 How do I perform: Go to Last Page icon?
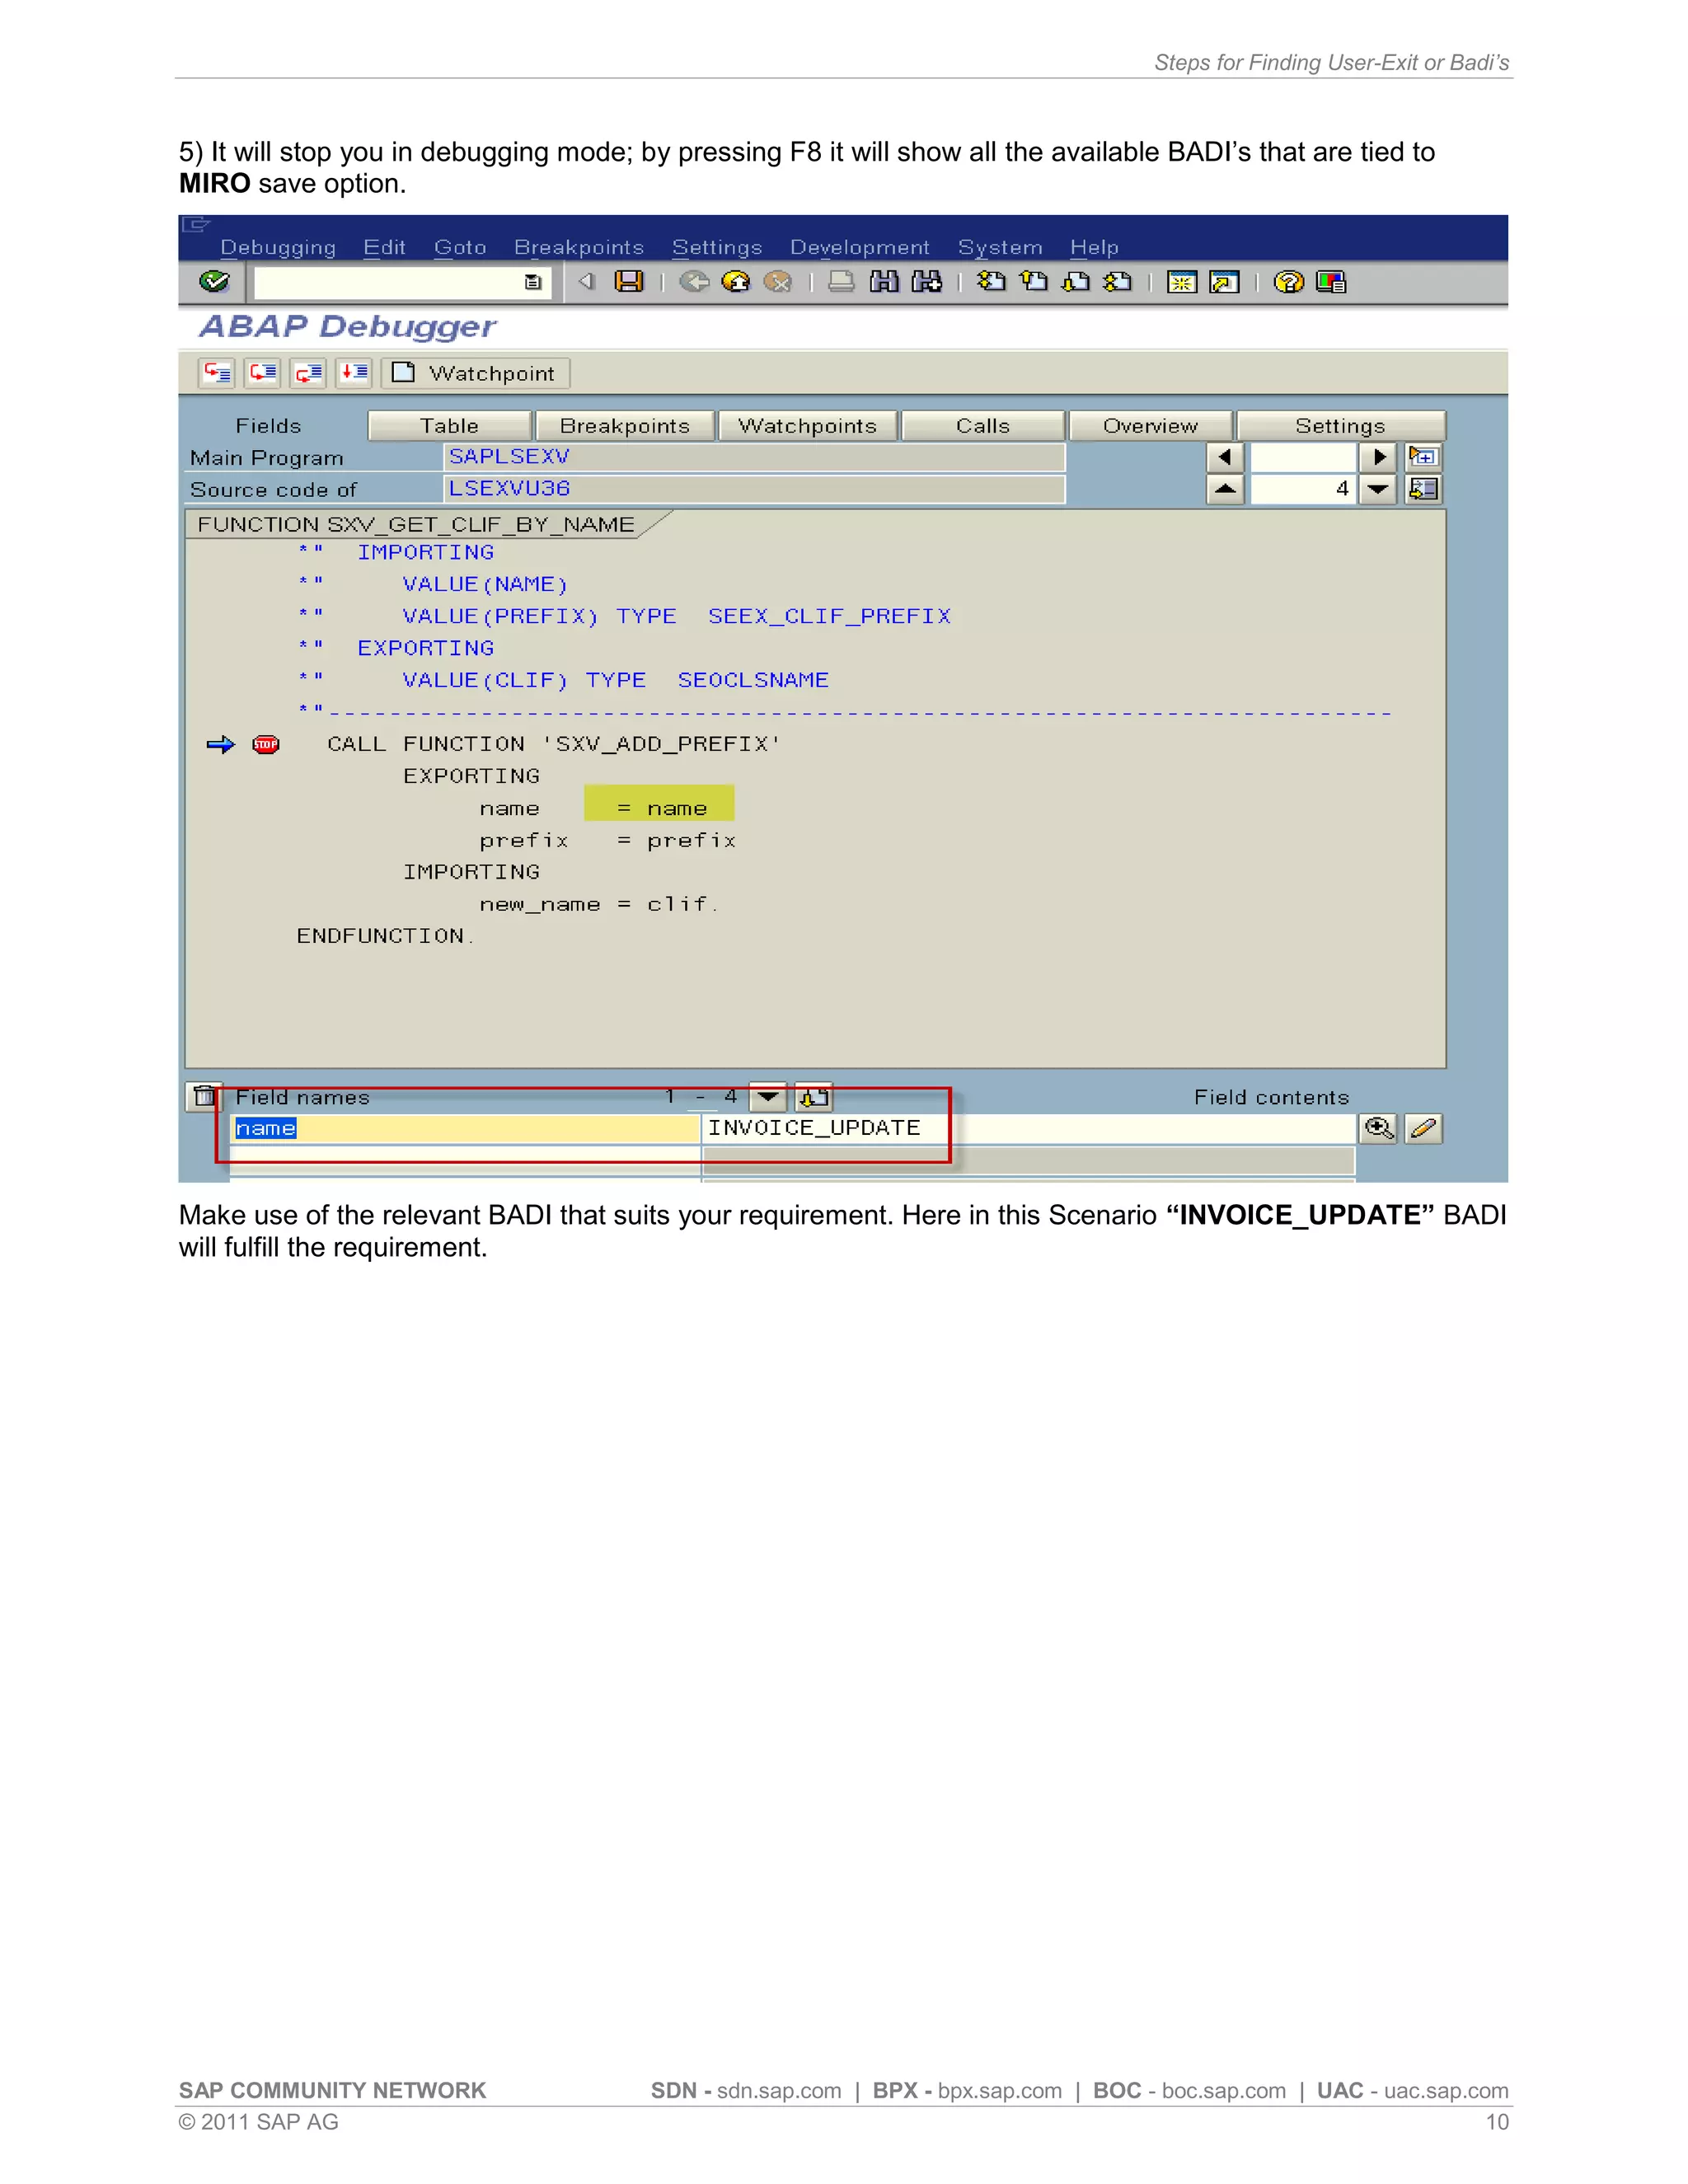[1117, 282]
